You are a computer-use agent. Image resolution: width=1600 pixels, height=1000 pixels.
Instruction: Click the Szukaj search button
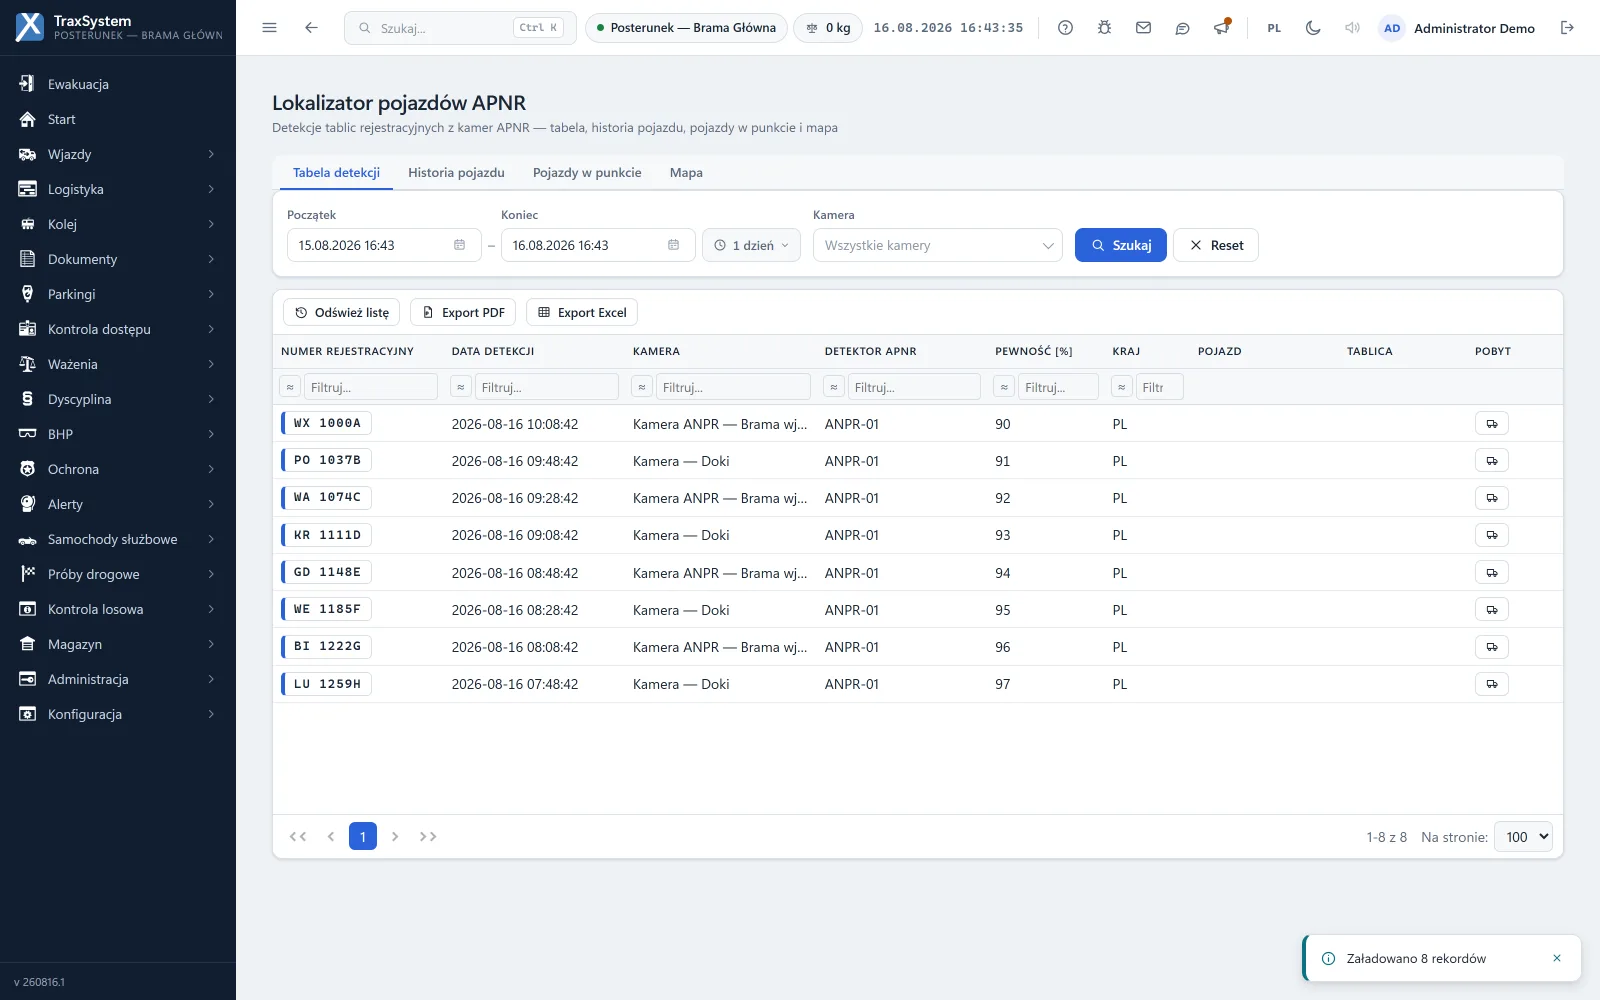coord(1121,245)
